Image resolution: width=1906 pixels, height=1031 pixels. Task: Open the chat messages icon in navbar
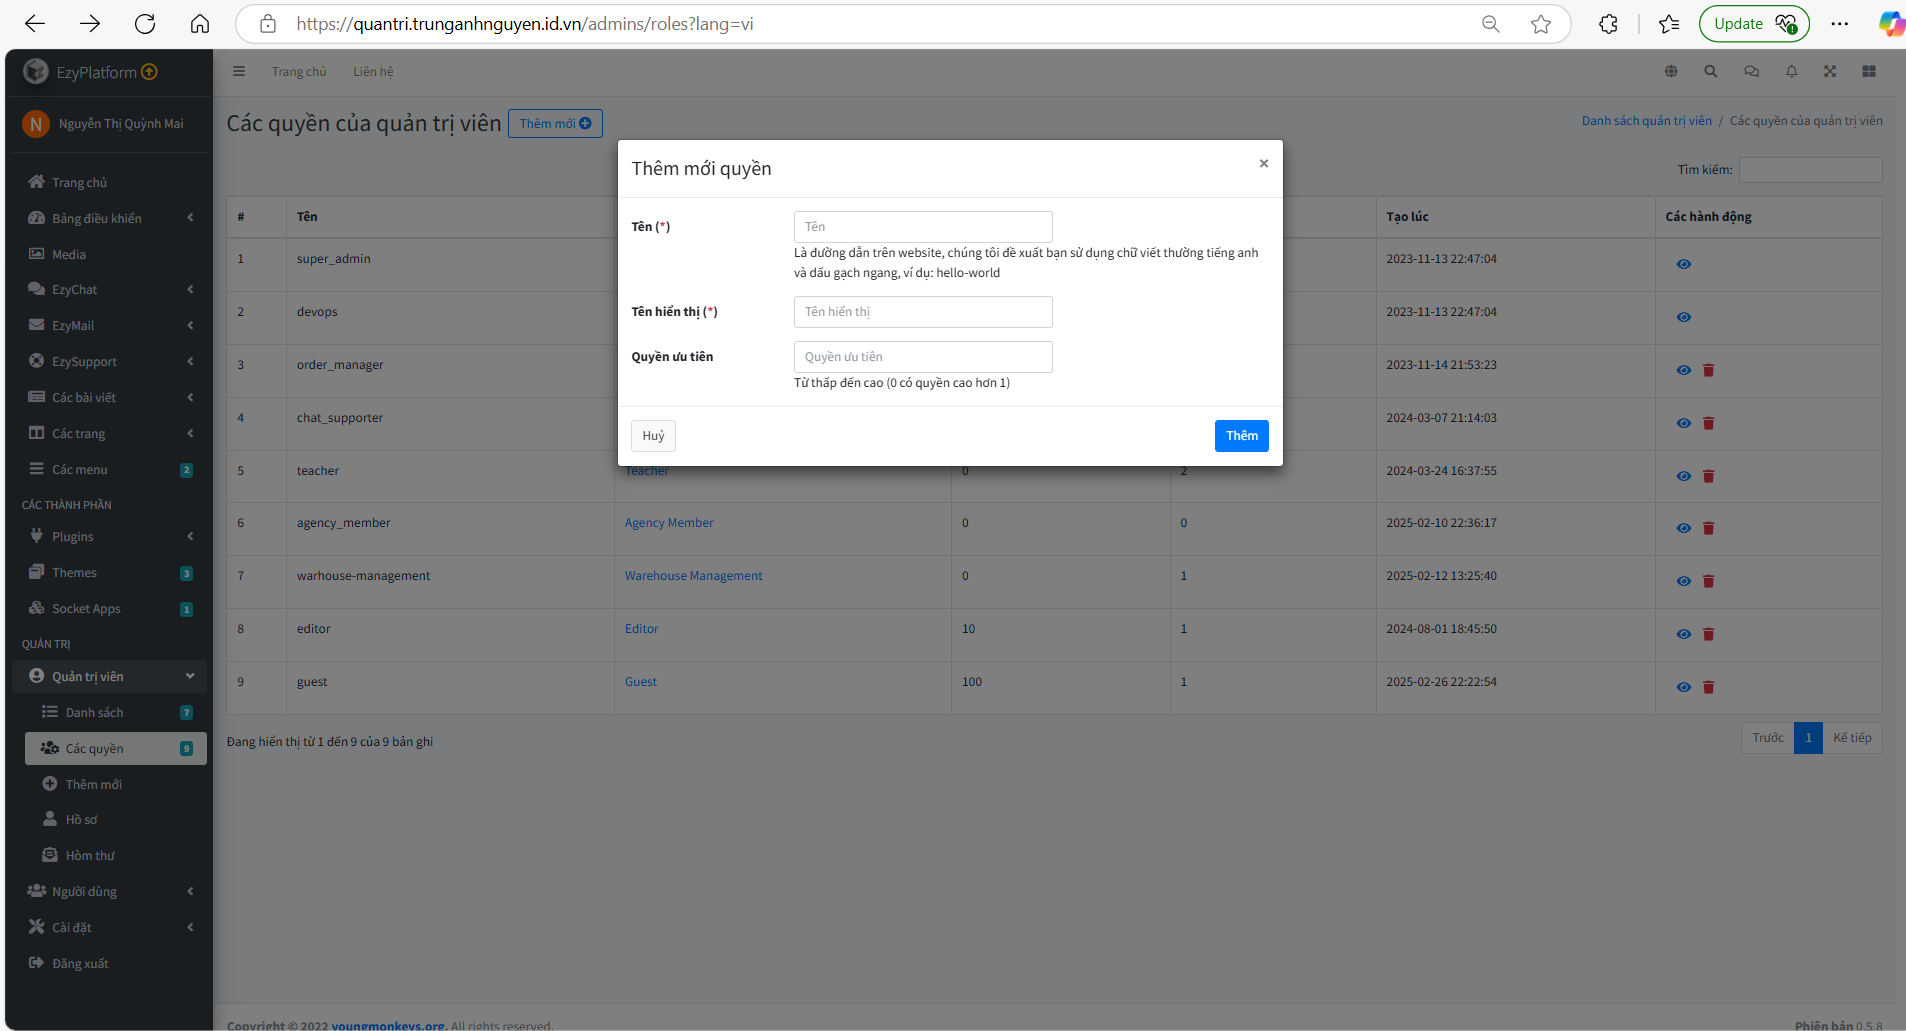tap(1751, 71)
